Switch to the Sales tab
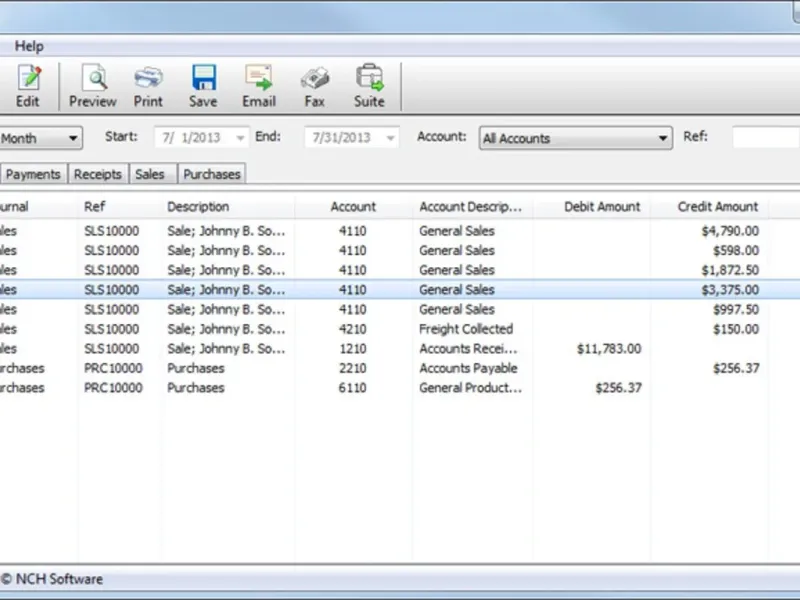 tap(150, 174)
